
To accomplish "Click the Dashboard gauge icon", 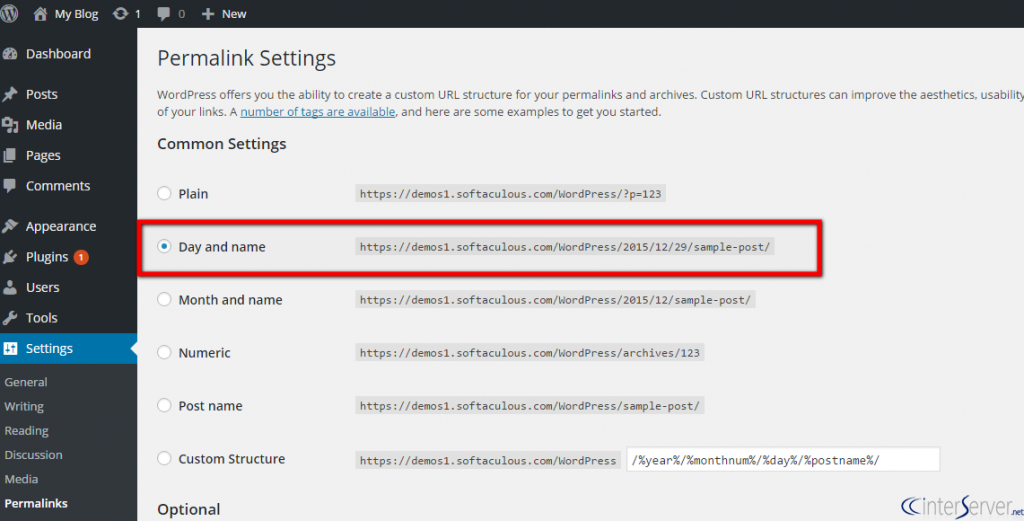I will click(x=10, y=54).
